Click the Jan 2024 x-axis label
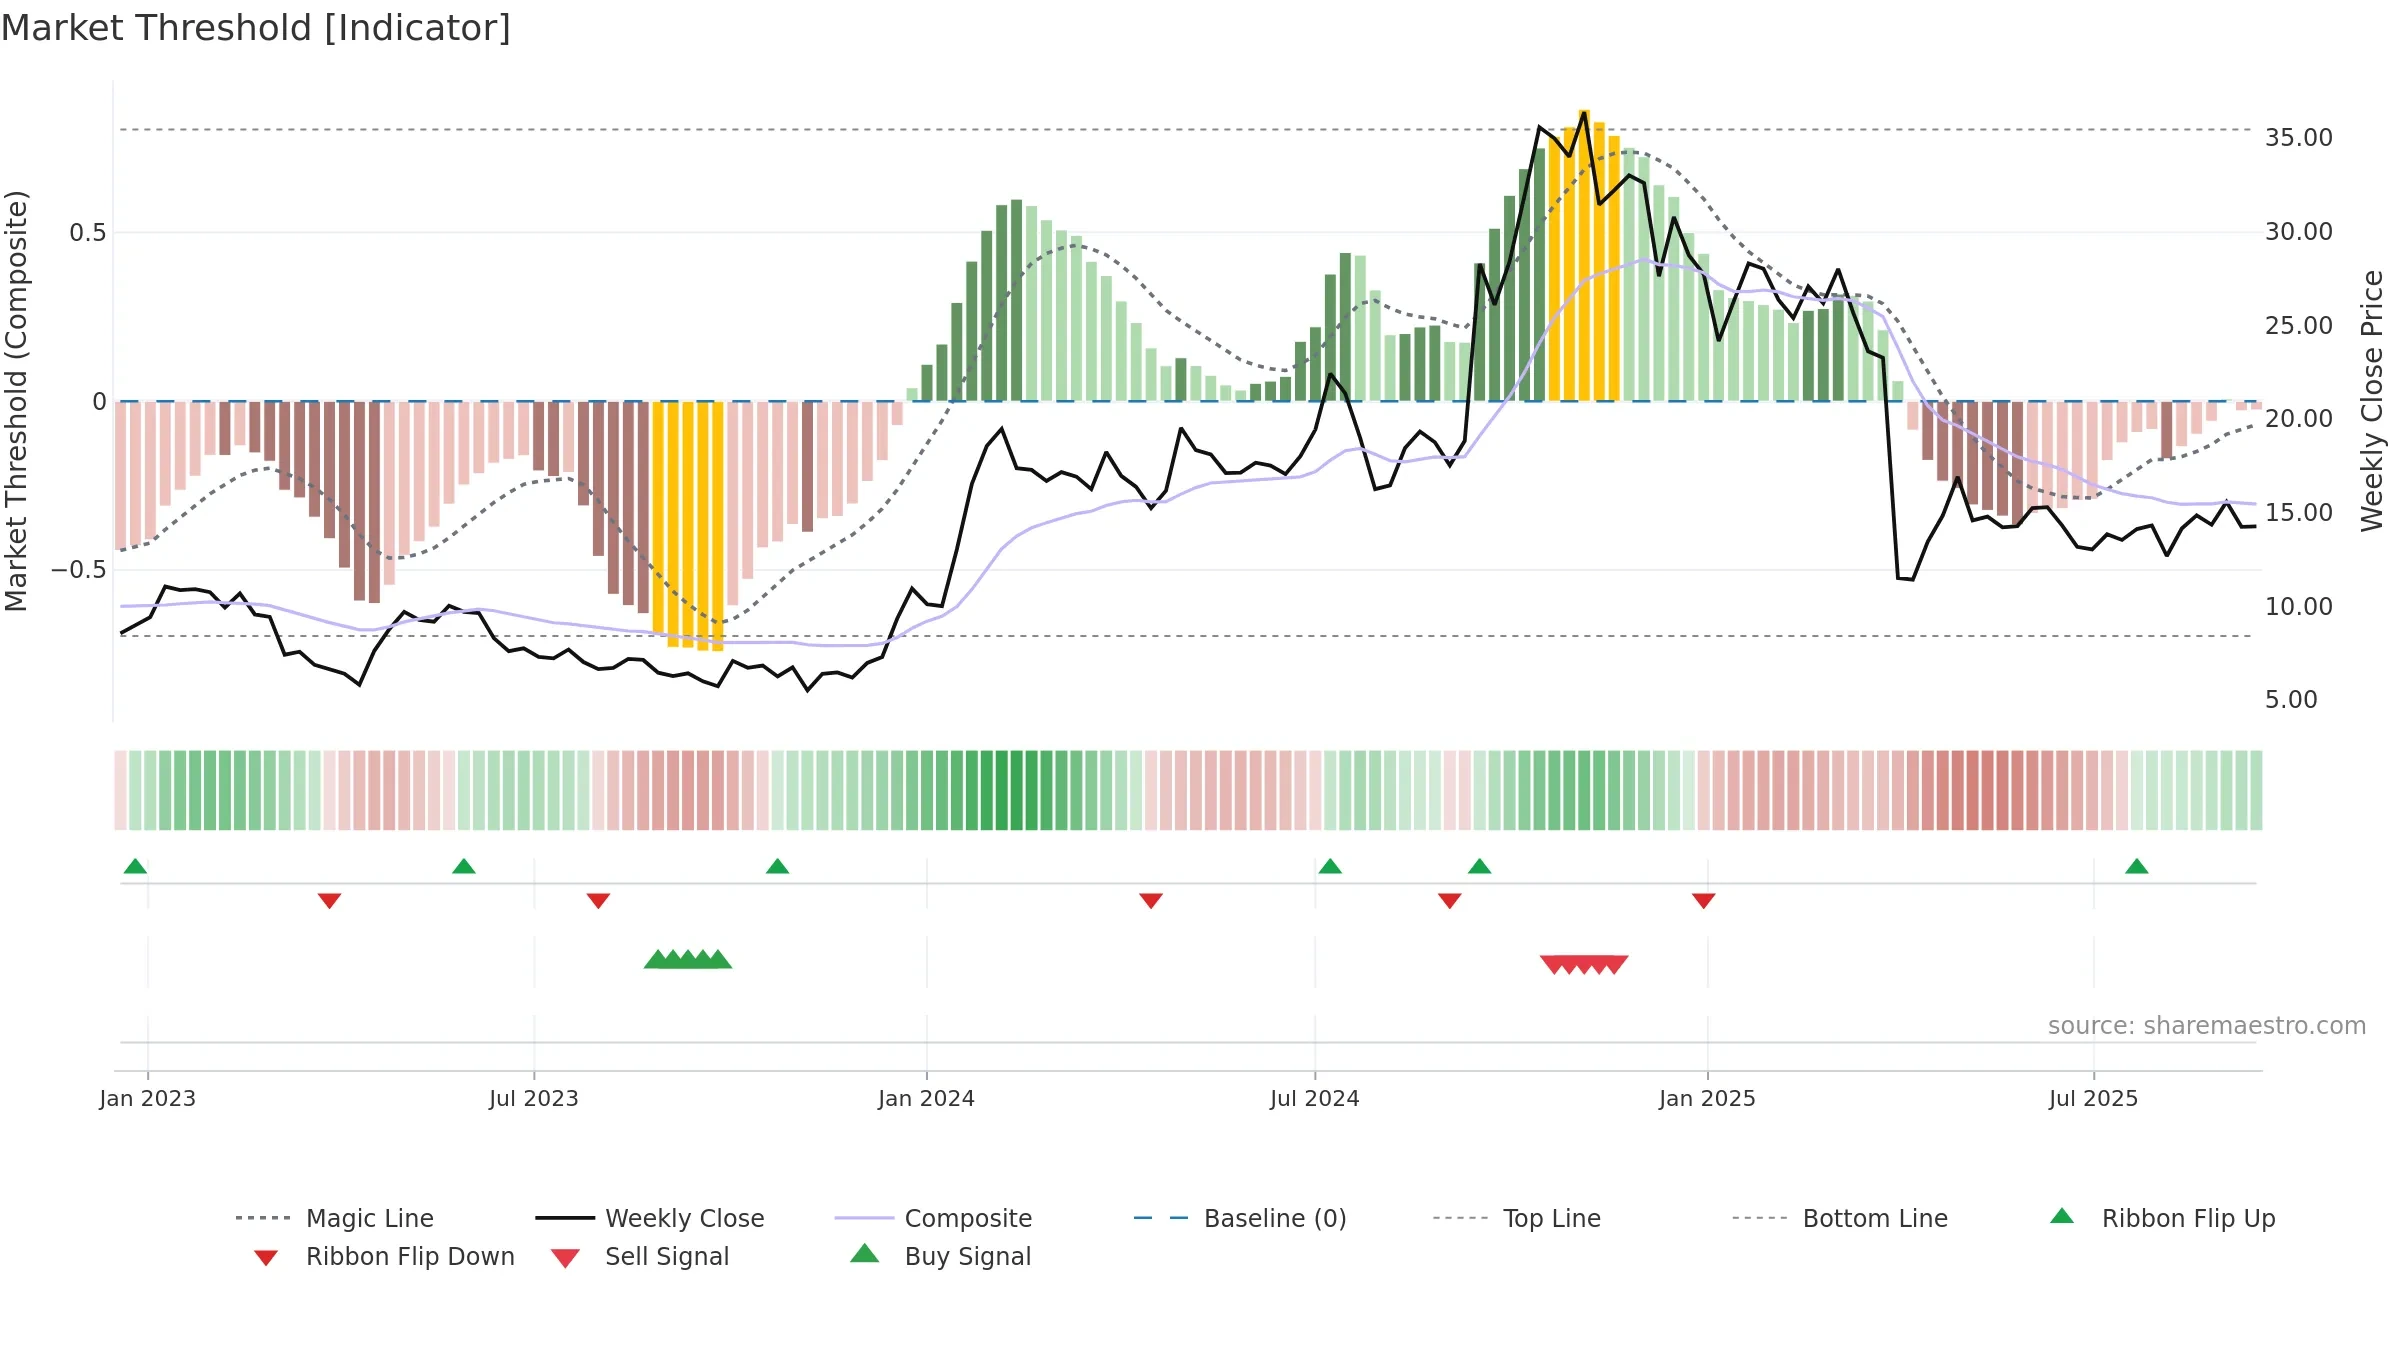The image size is (2400, 1350). pos(927,1098)
